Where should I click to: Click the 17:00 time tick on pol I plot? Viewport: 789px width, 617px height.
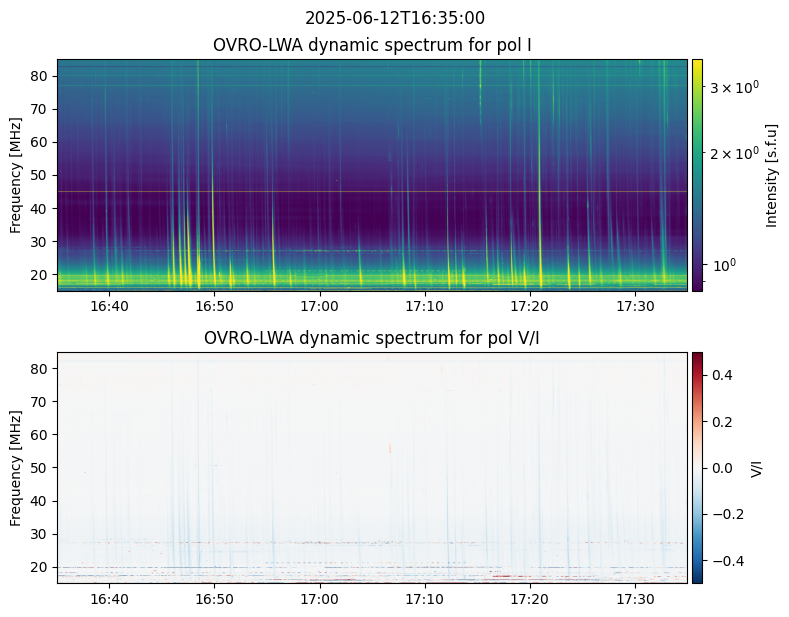[x=319, y=305]
